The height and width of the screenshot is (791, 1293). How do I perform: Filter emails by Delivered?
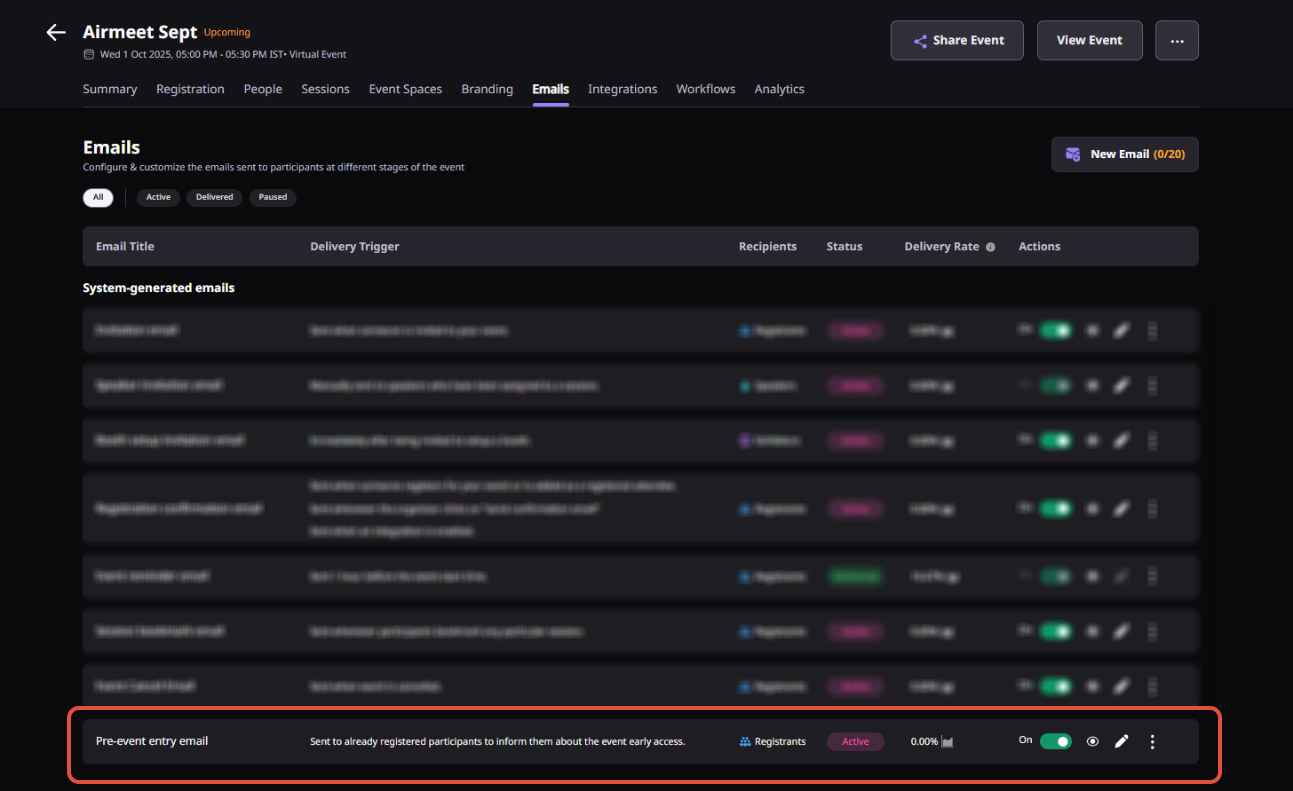point(214,197)
